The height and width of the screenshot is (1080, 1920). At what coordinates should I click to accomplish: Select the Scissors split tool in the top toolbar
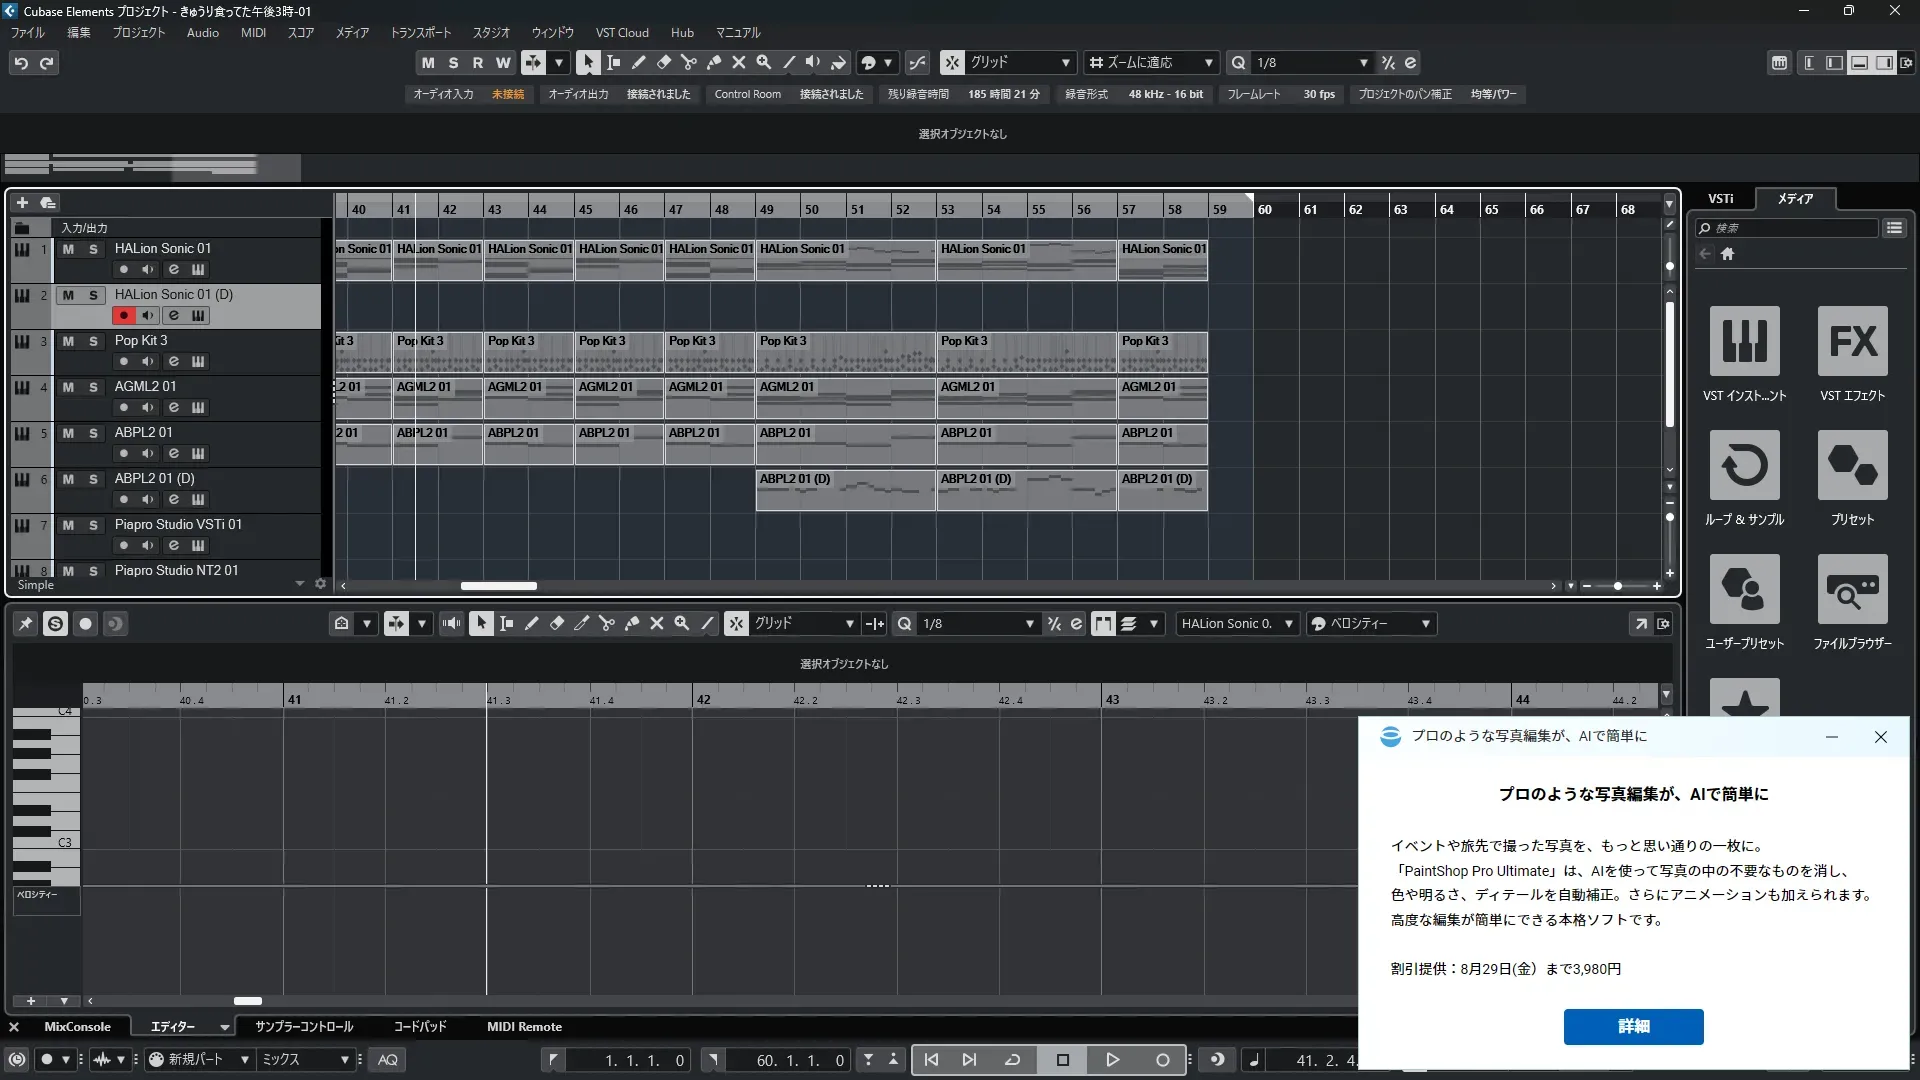(689, 62)
